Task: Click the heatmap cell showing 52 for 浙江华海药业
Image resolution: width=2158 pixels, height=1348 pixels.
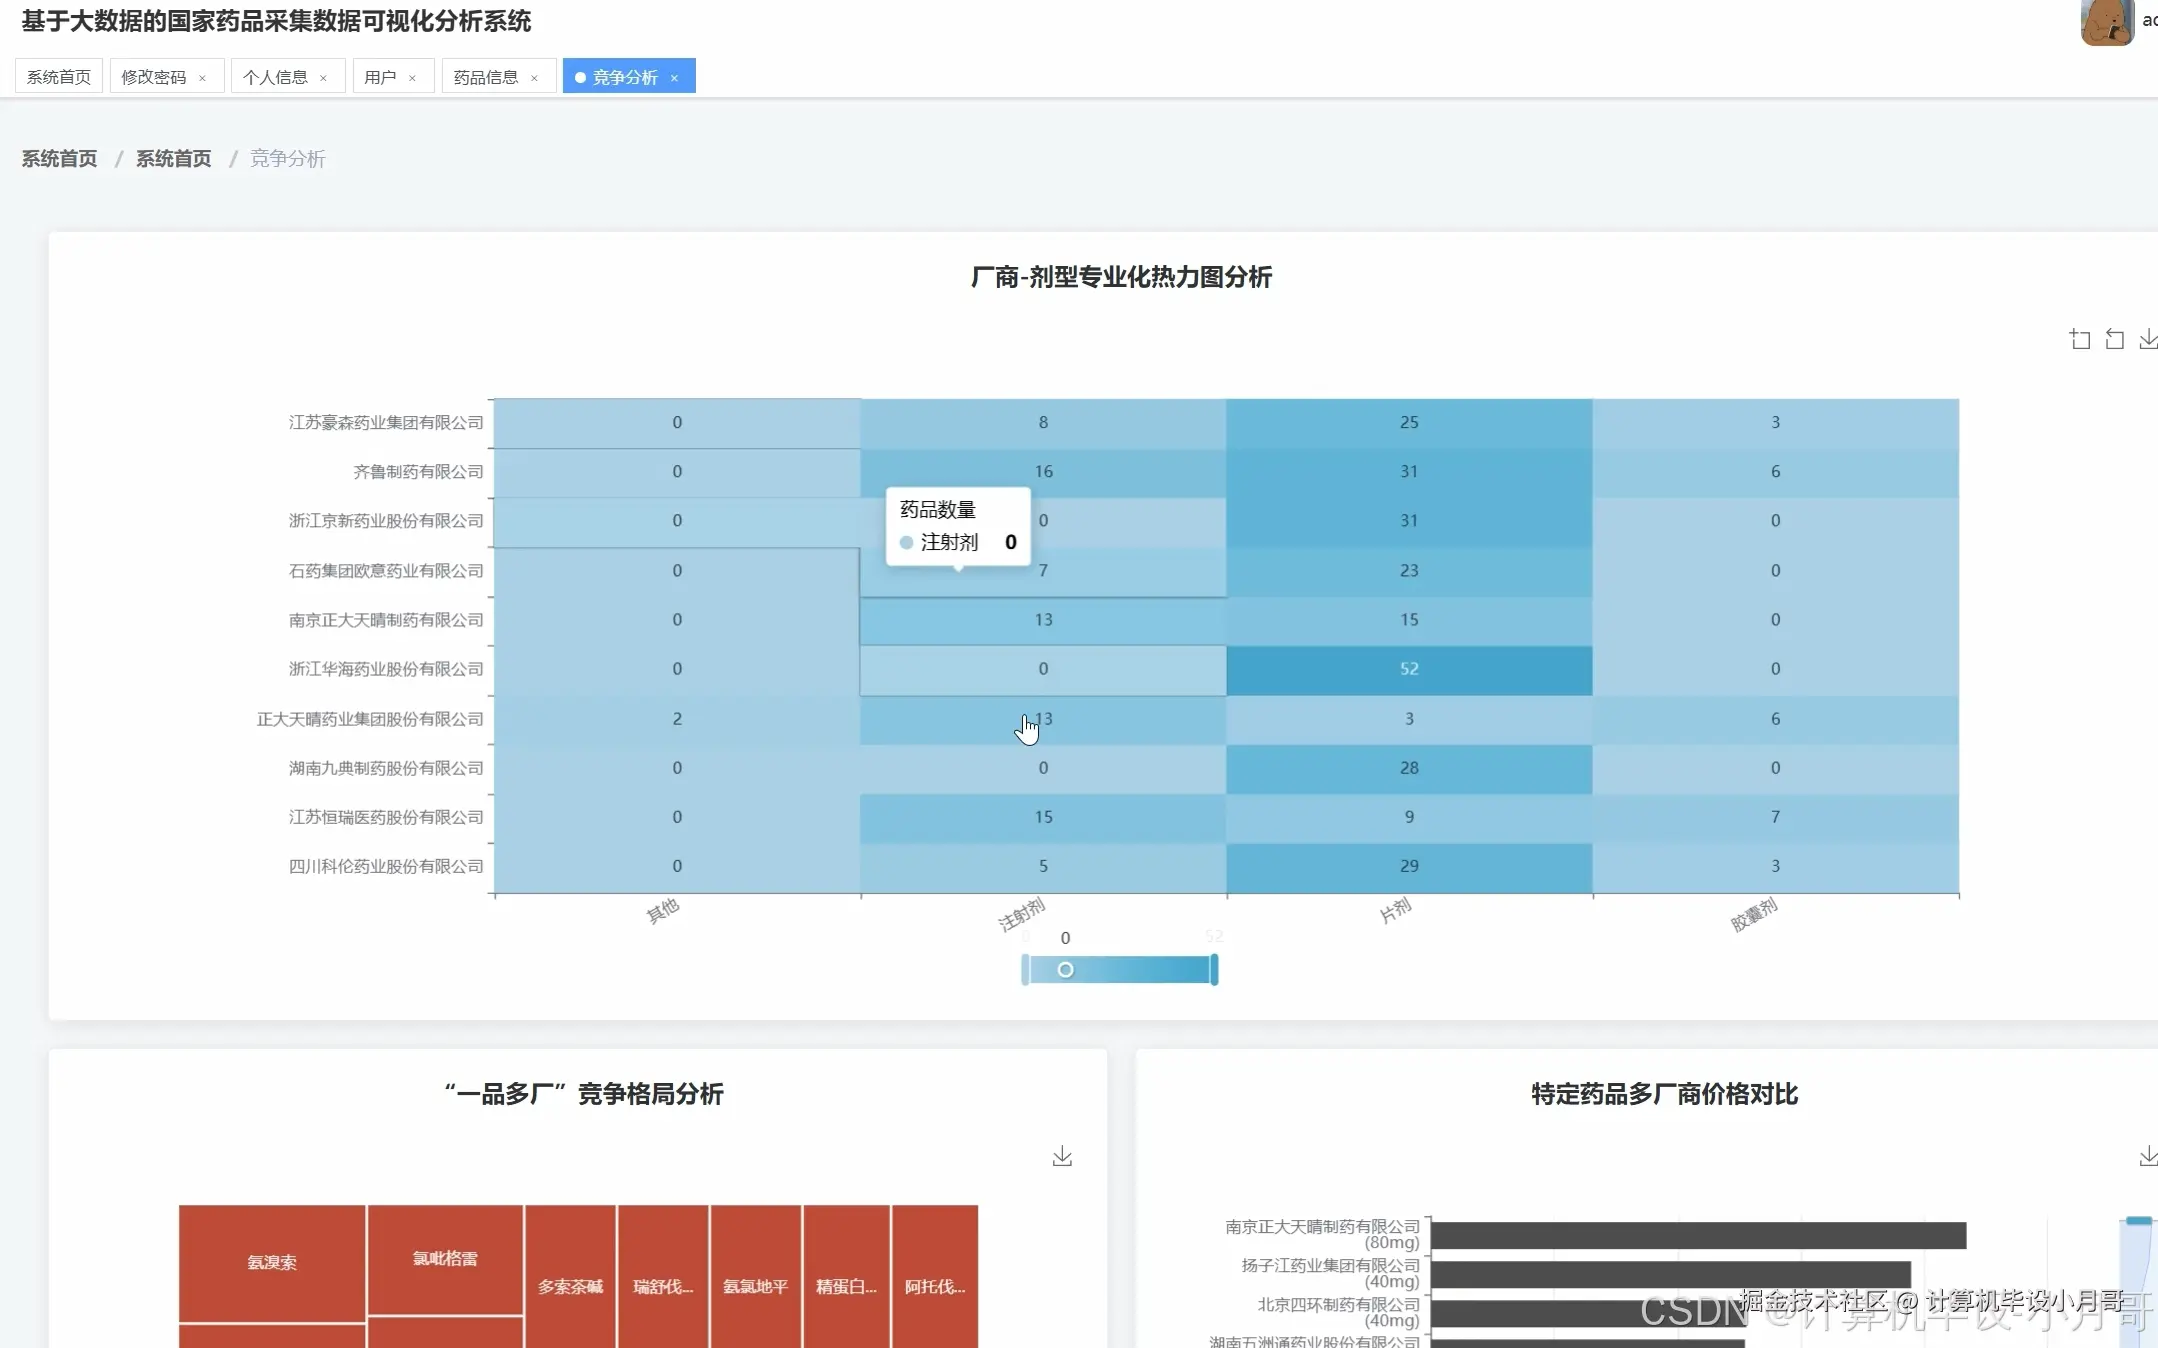Action: tap(1408, 669)
